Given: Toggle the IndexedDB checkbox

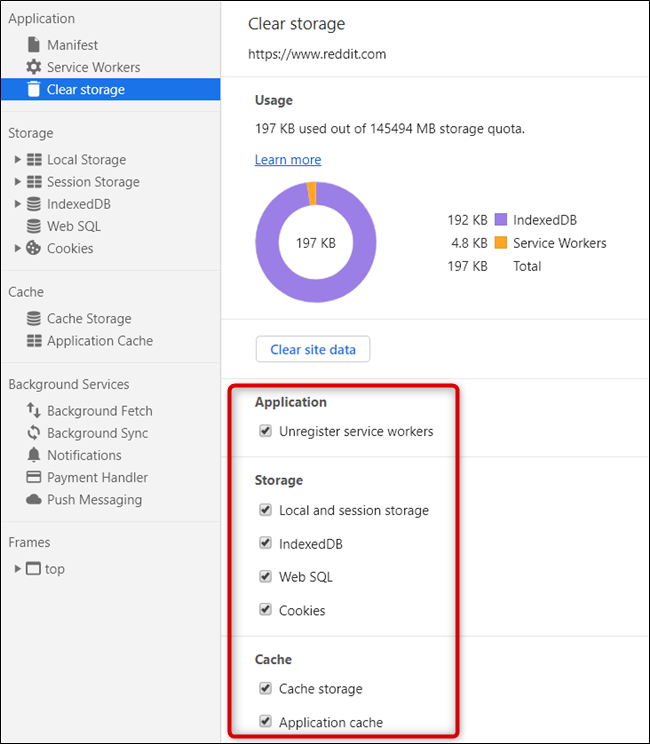Looking at the screenshot, I should (x=266, y=543).
